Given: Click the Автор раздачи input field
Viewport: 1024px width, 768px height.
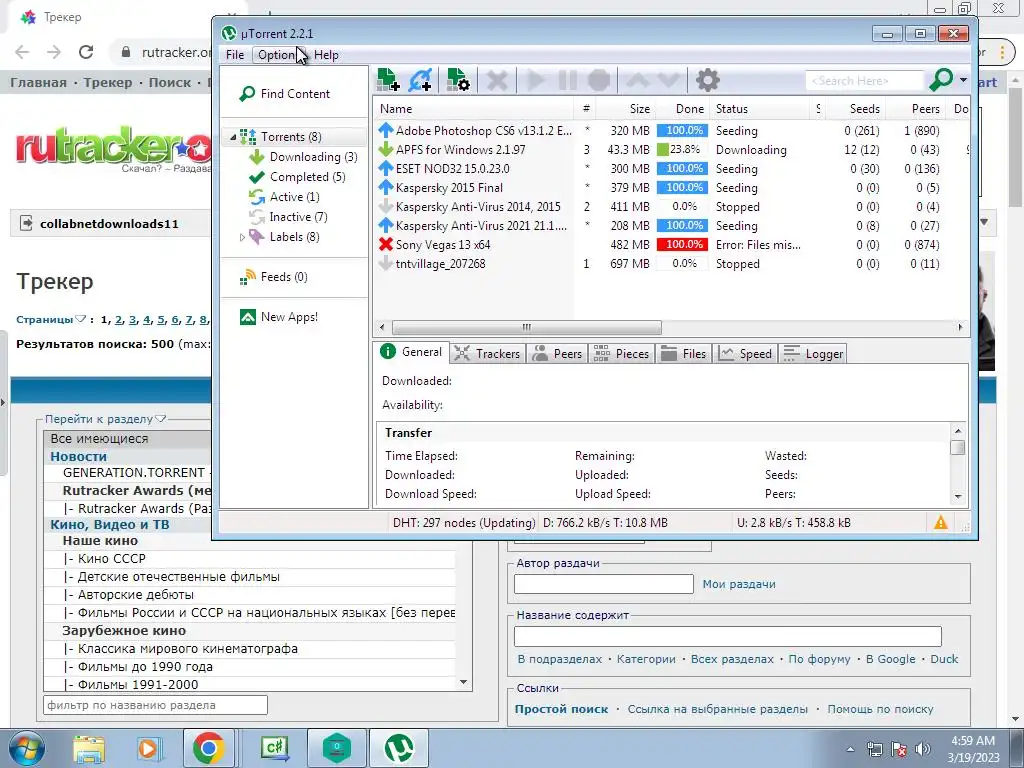Looking at the screenshot, I should (603, 584).
